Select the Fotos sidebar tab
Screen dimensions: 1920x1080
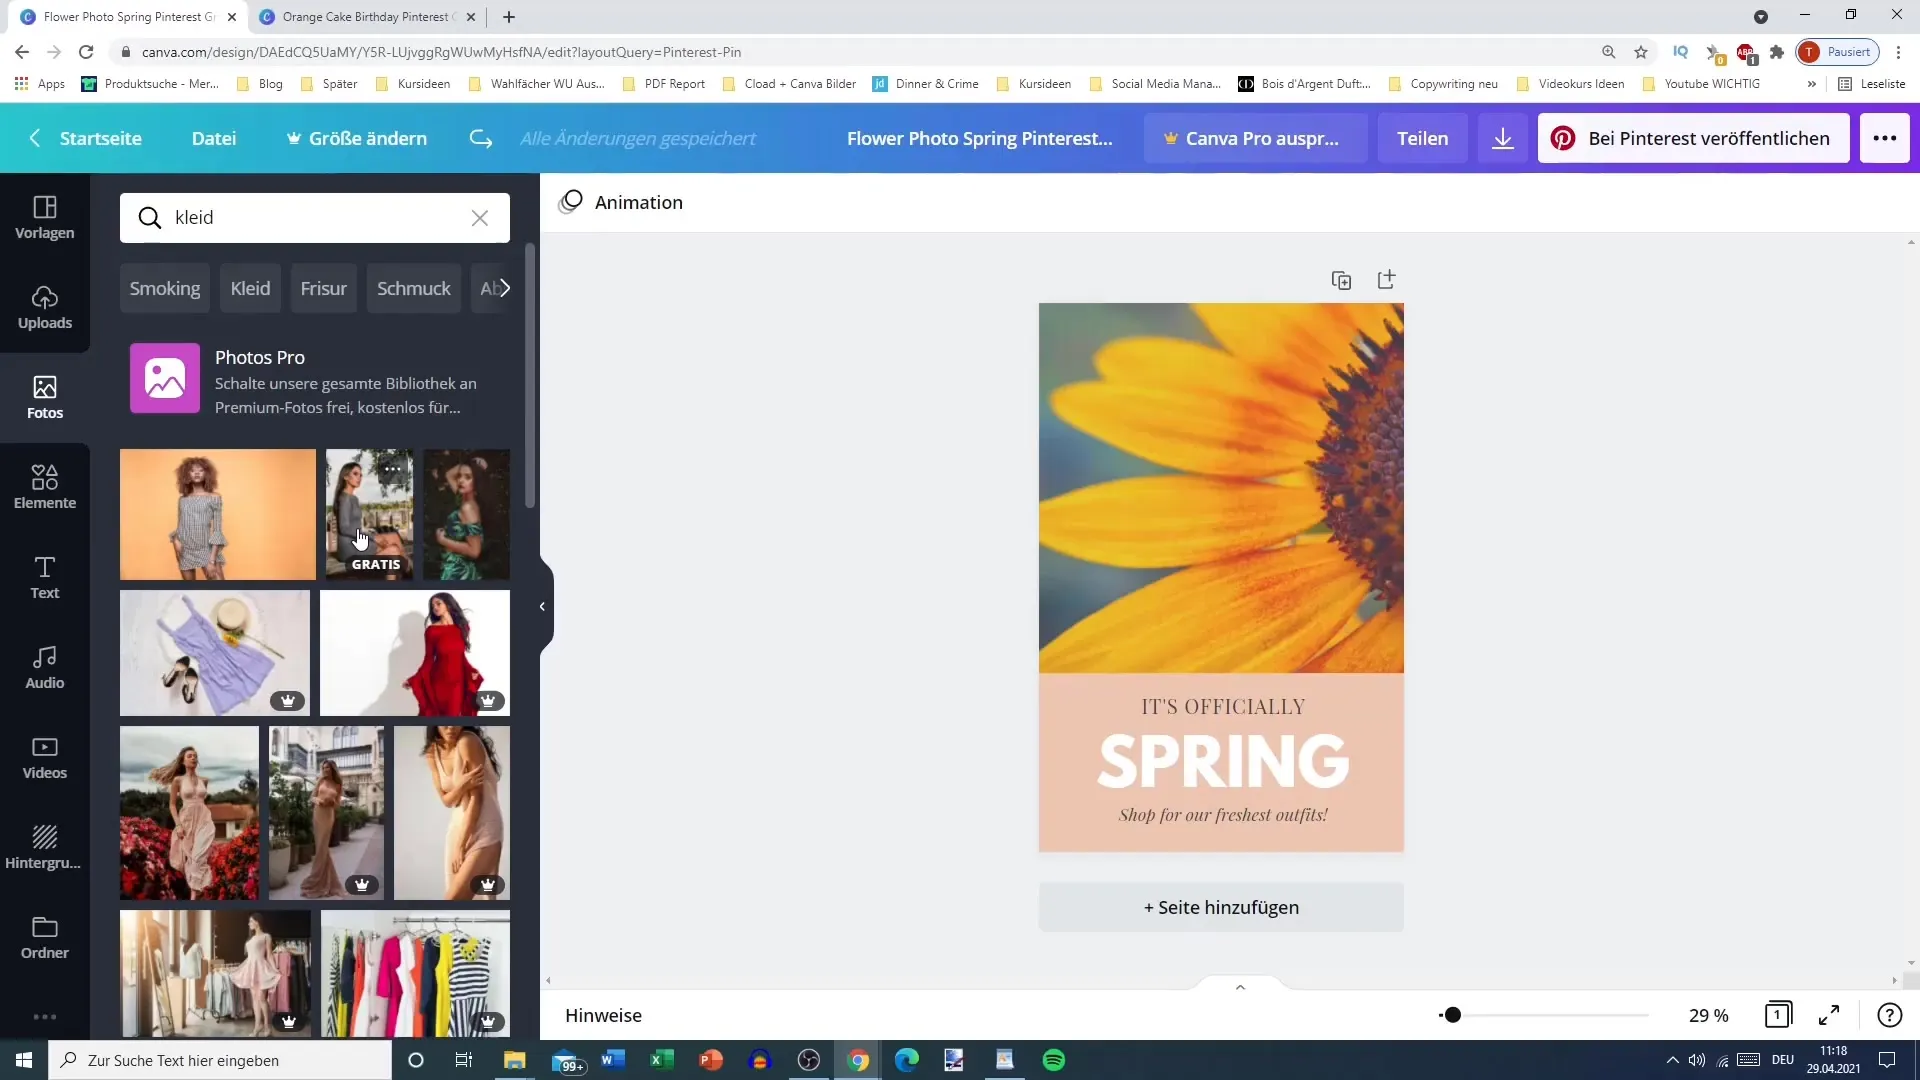(45, 398)
